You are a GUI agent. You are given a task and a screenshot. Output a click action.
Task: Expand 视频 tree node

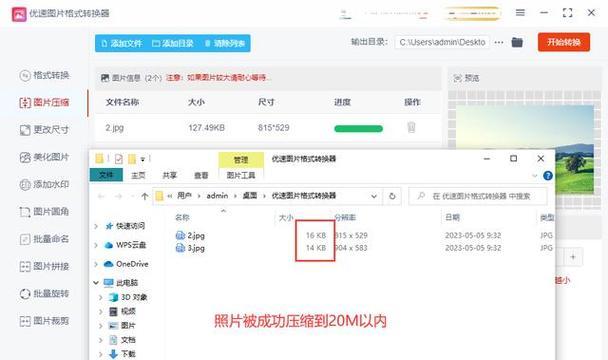coord(101,312)
